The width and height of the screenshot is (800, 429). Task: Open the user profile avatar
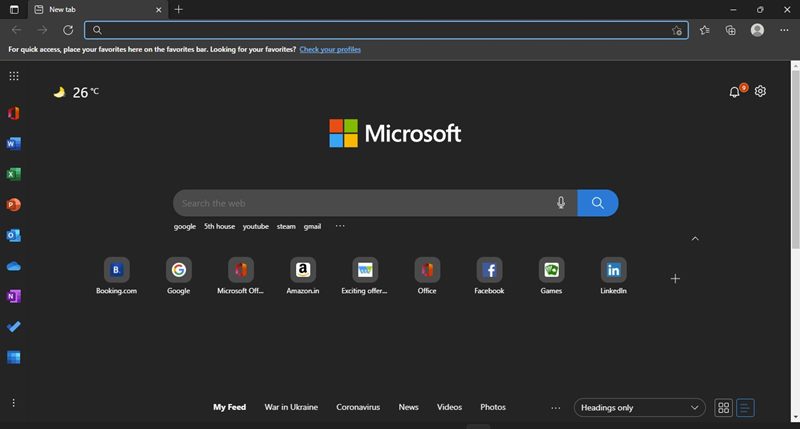pyautogui.click(x=757, y=30)
